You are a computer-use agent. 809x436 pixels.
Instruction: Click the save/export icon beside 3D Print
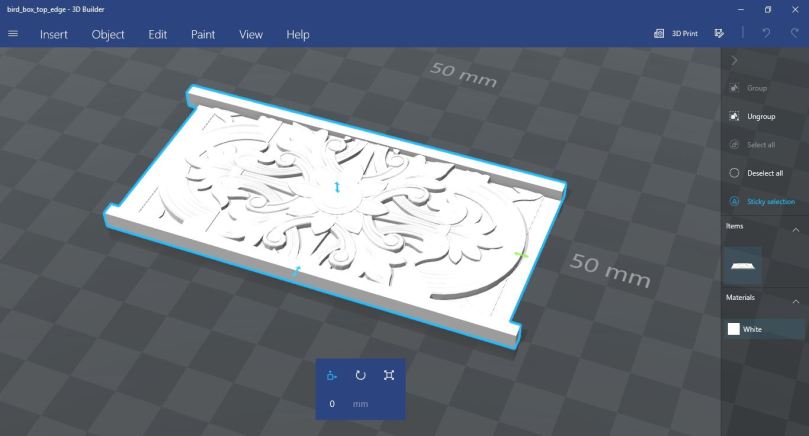coord(719,34)
